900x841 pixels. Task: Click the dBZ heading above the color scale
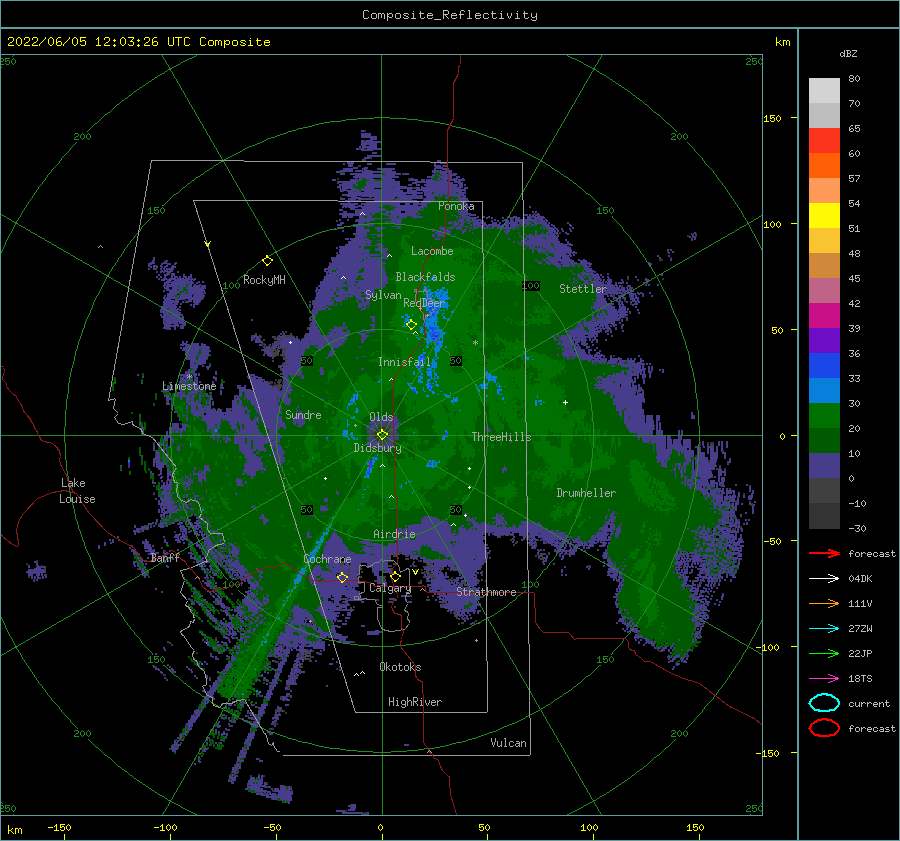[x=848, y=53]
